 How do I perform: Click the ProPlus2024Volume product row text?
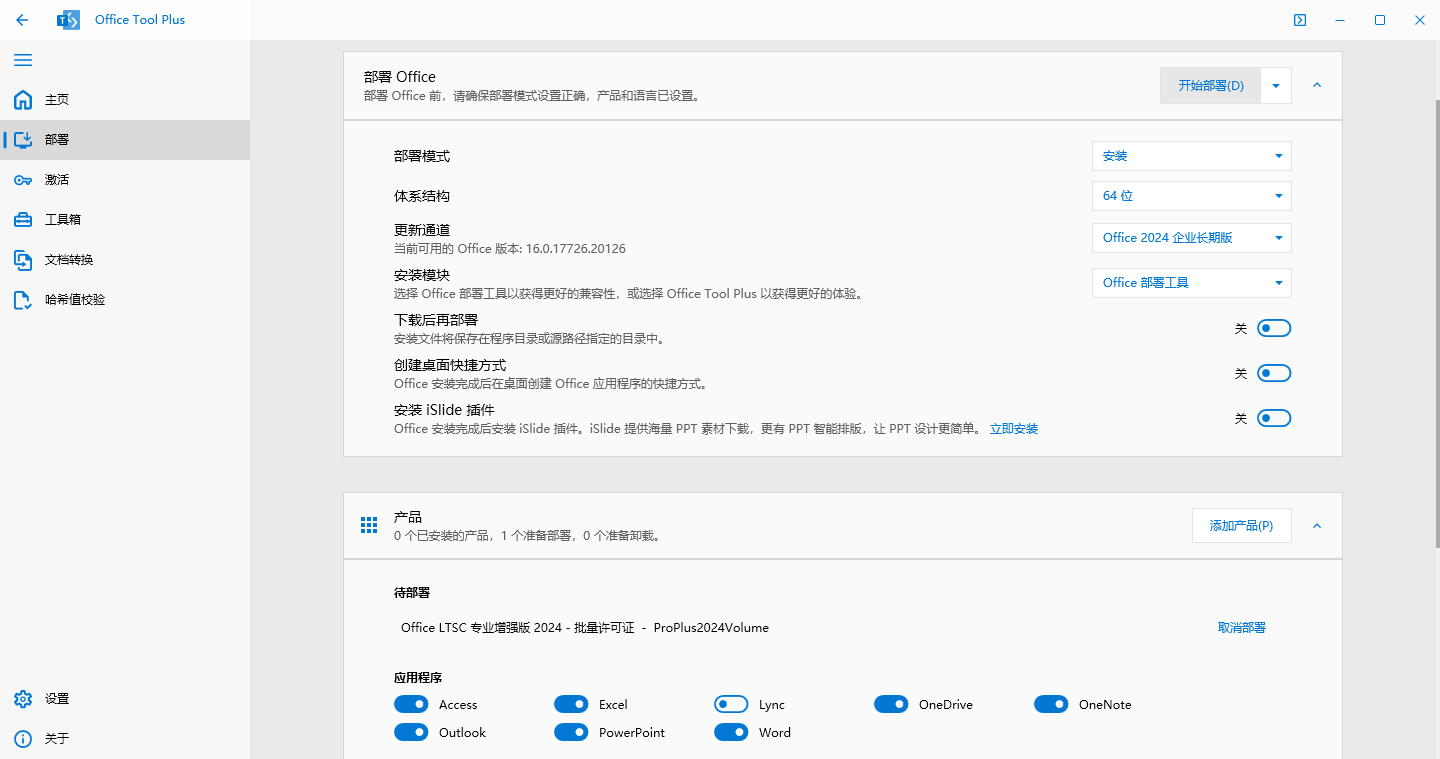click(585, 628)
